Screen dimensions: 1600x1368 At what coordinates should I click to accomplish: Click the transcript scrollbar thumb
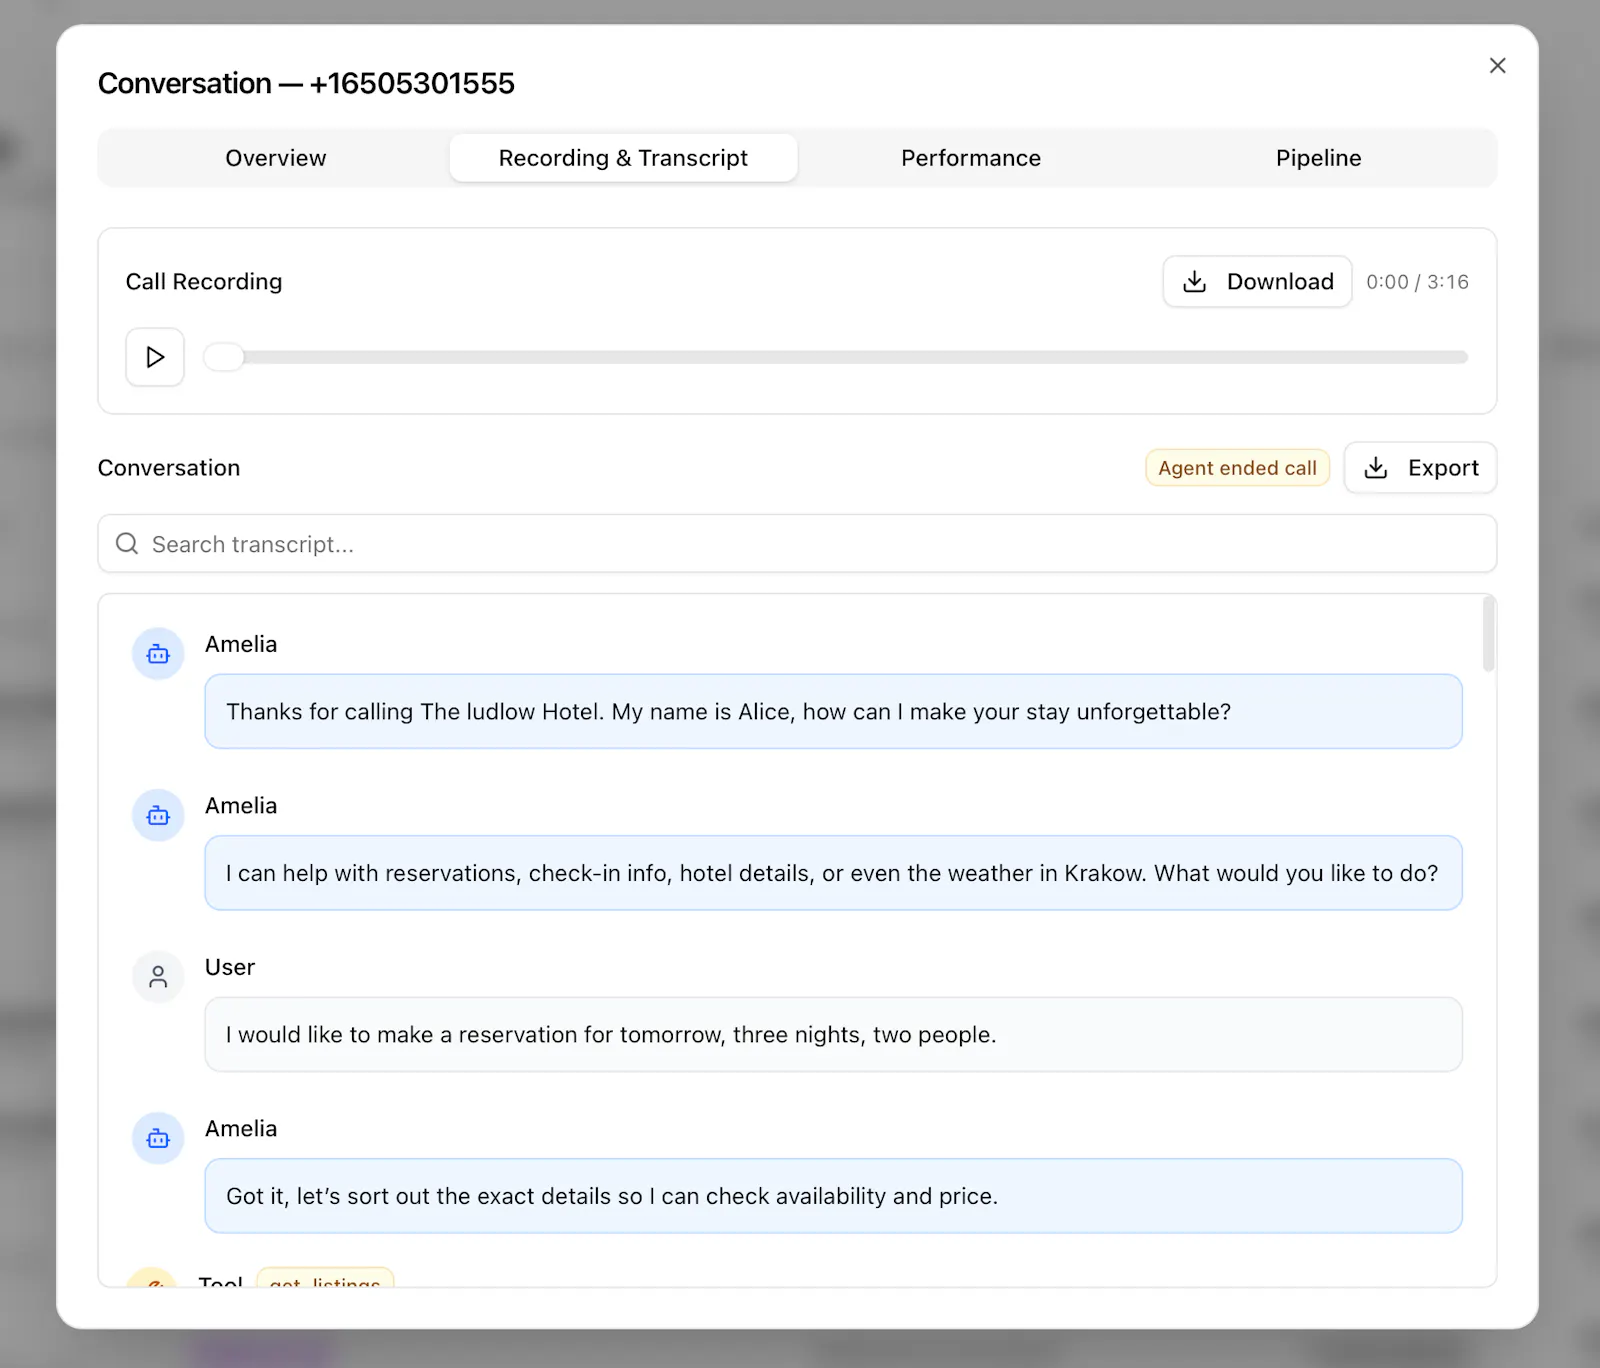(1488, 634)
